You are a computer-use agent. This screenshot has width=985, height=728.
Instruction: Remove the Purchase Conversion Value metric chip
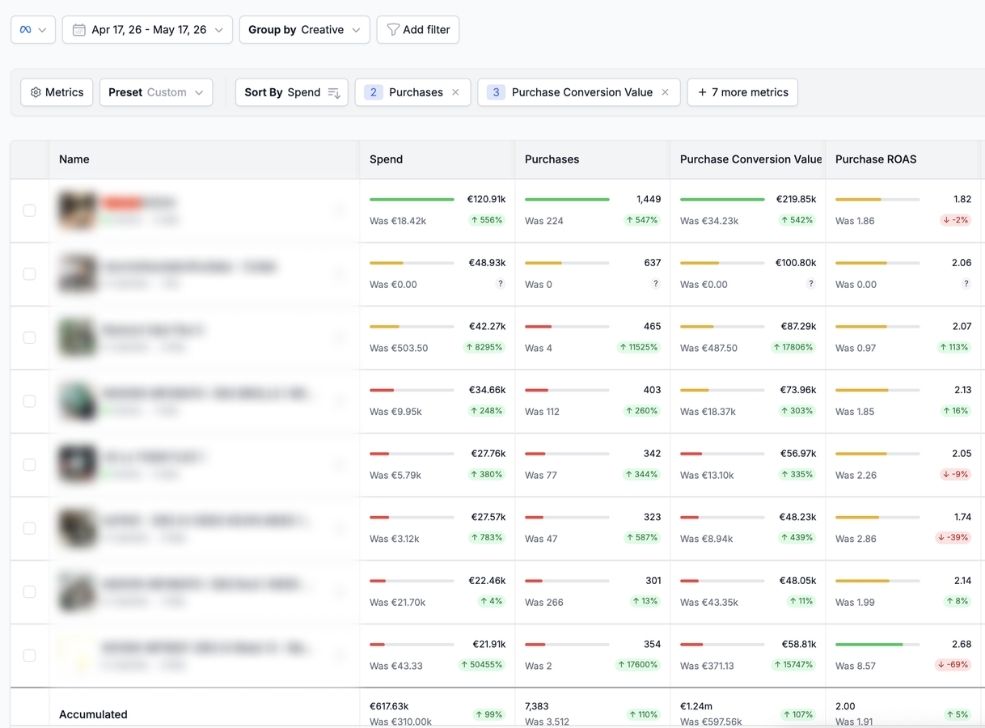665,92
